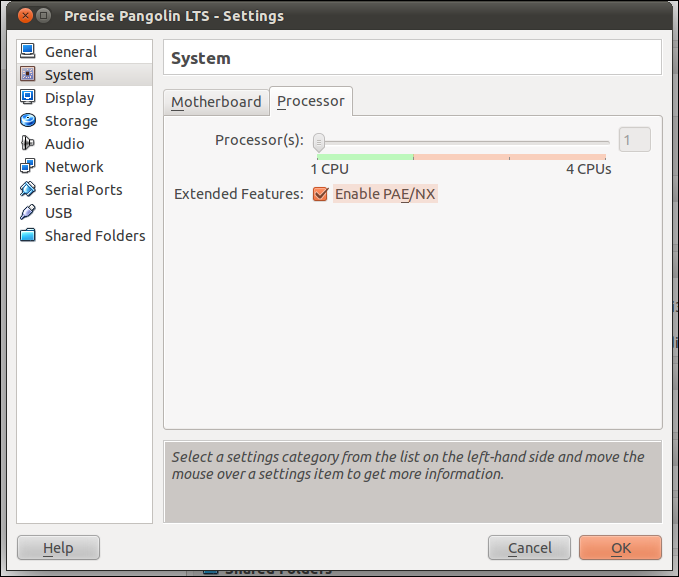Cancel the settings dialog
Screen dimensions: 679x577
(530, 548)
